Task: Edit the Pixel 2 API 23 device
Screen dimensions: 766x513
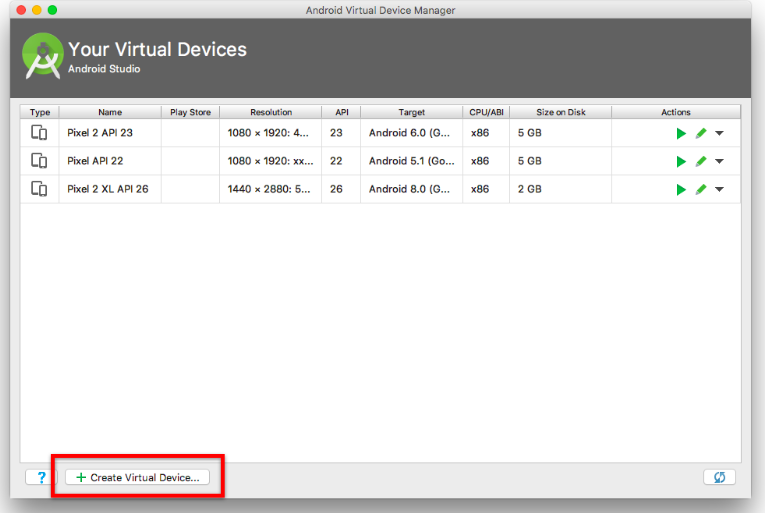Action: (701, 133)
